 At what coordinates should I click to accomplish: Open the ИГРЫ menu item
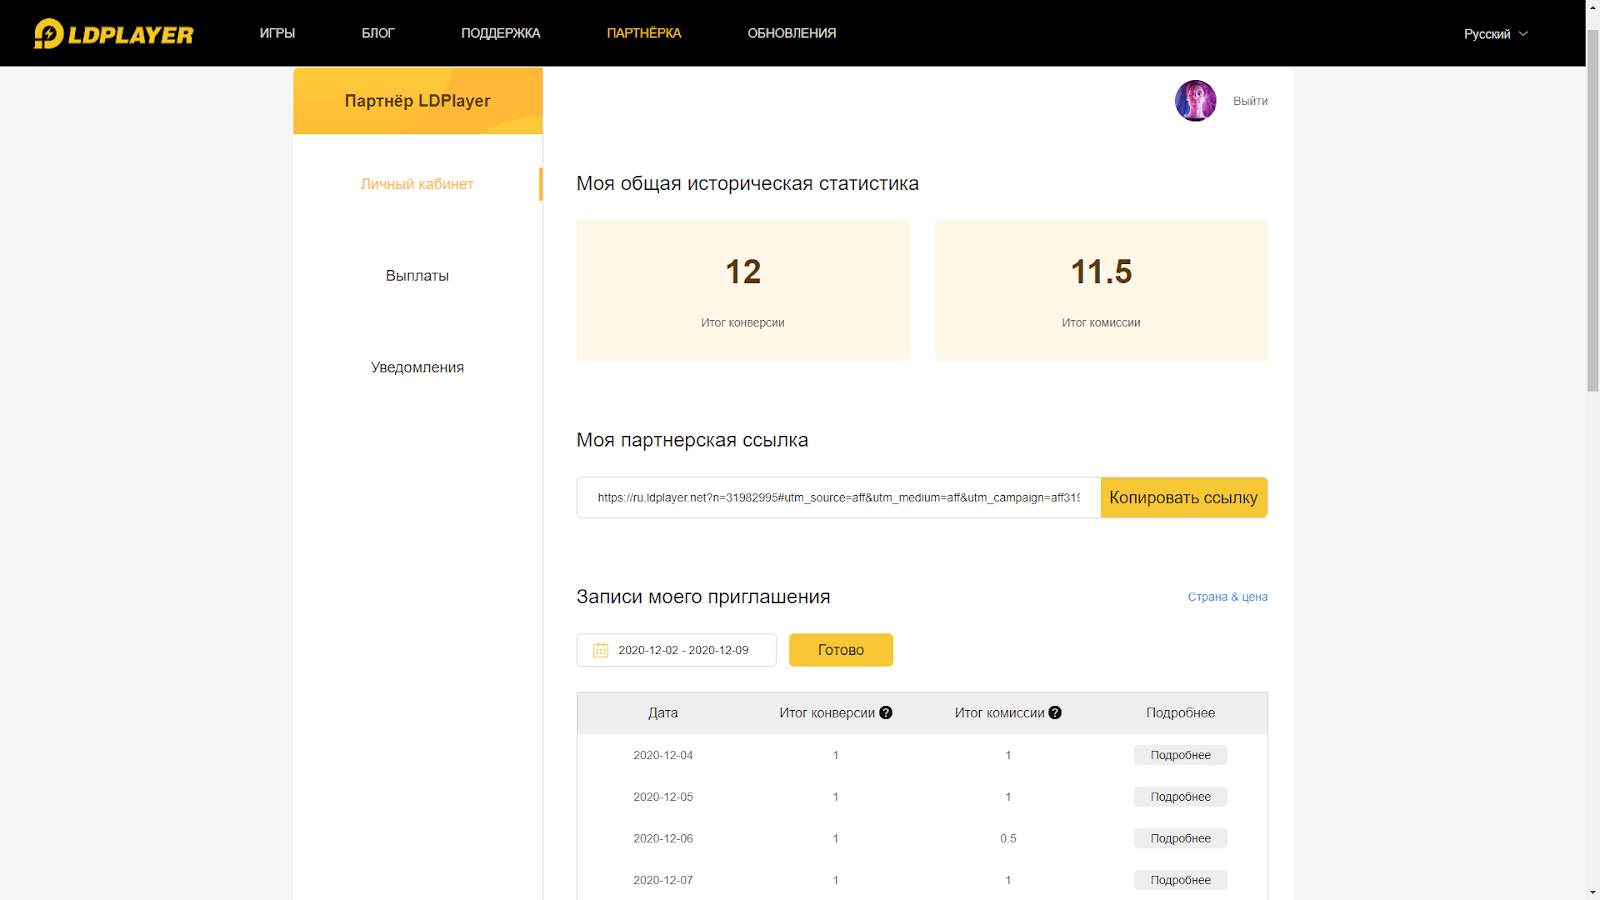click(x=277, y=33)
